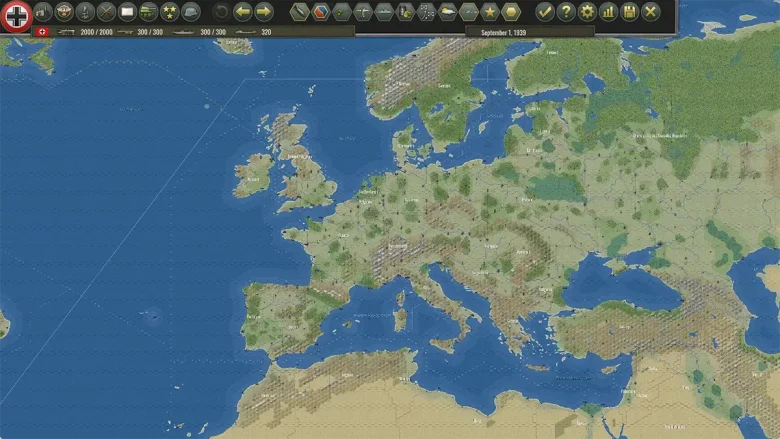Viewport: 780px width, 439px height.
Task: Toggle the star objectives overlay hexagon
Action: pos(489,12)
